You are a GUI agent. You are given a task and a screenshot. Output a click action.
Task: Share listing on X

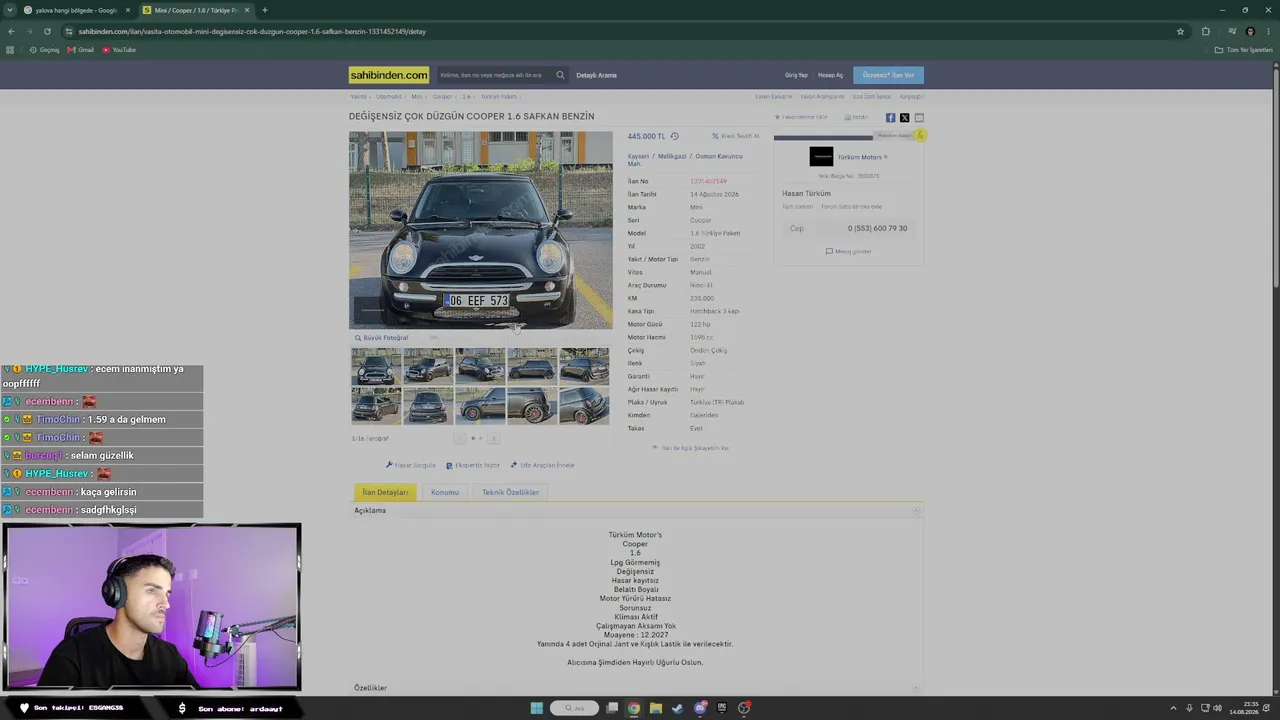pos(905,118)
